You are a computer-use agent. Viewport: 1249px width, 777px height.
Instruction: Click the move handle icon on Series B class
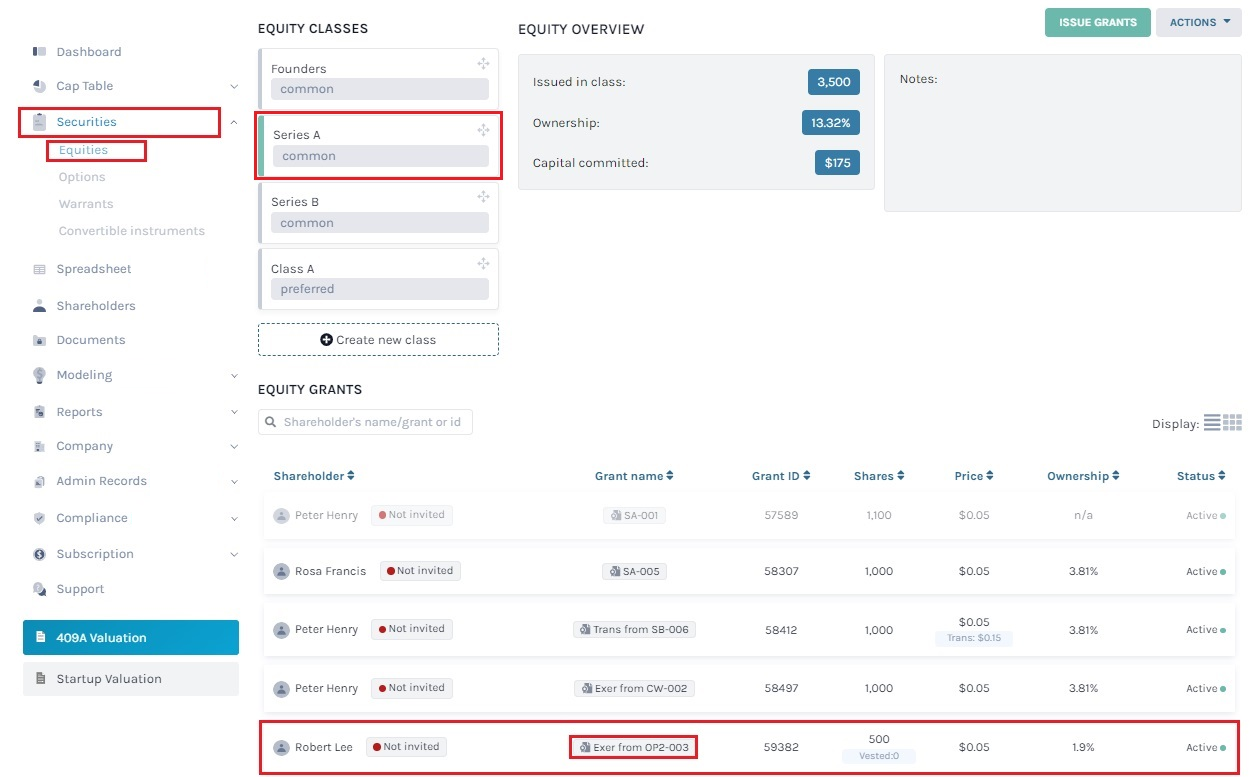(483, 196)
